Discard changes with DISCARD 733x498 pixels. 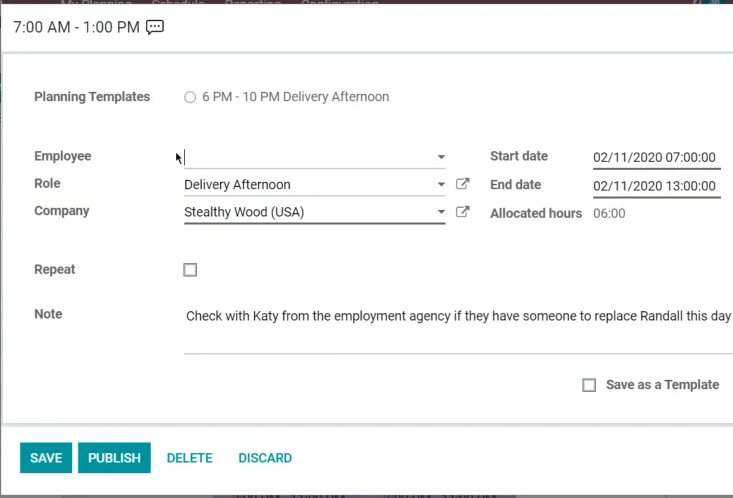(265, 458)
